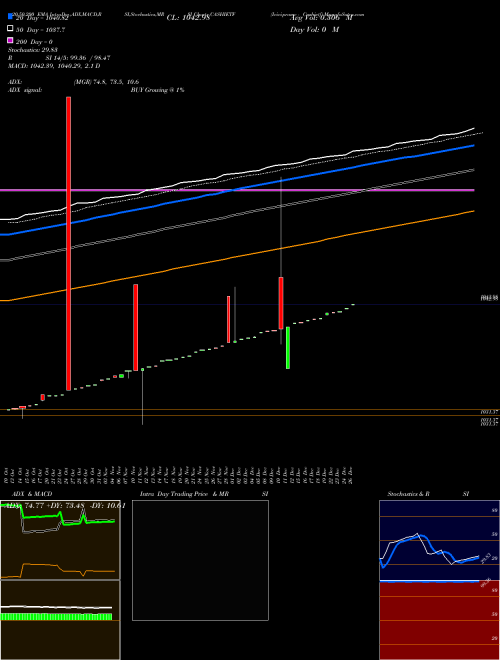Click the 'Avg Vol: 0.306 M' label
This screenshot has width=500, height=660.
[x=321, y=18]
